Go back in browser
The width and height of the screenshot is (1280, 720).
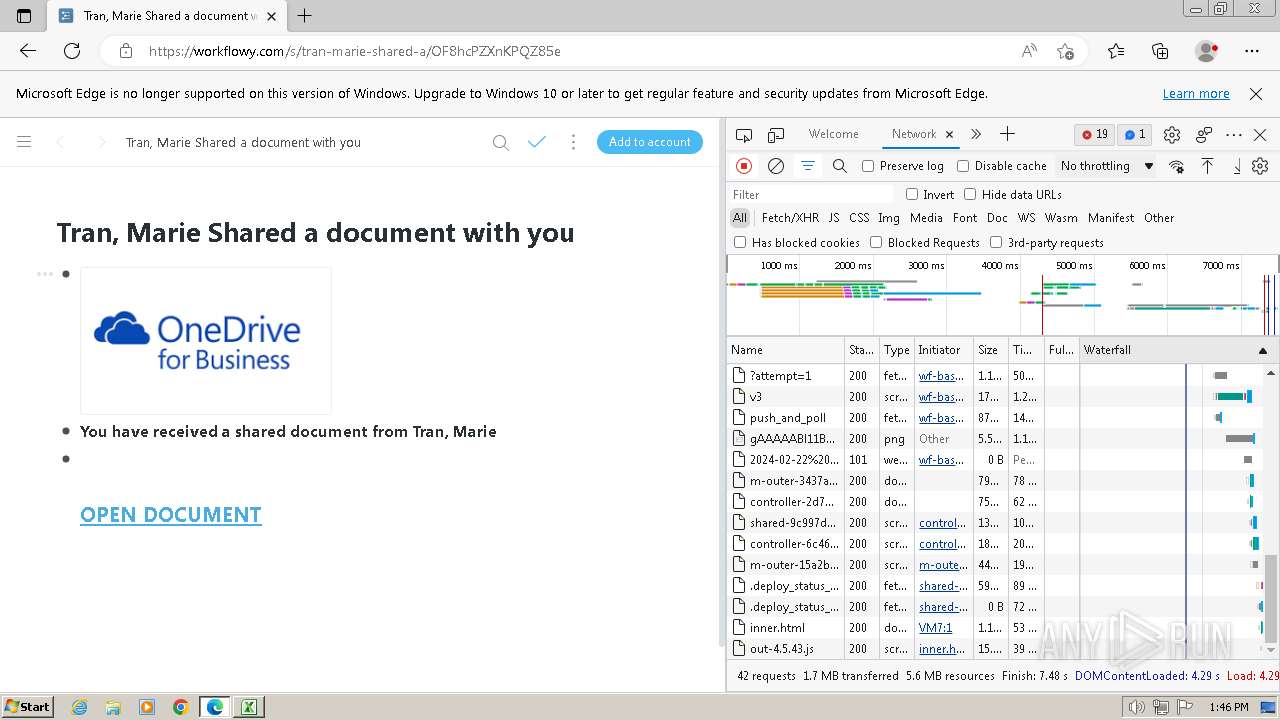click(x=28, y=51)
